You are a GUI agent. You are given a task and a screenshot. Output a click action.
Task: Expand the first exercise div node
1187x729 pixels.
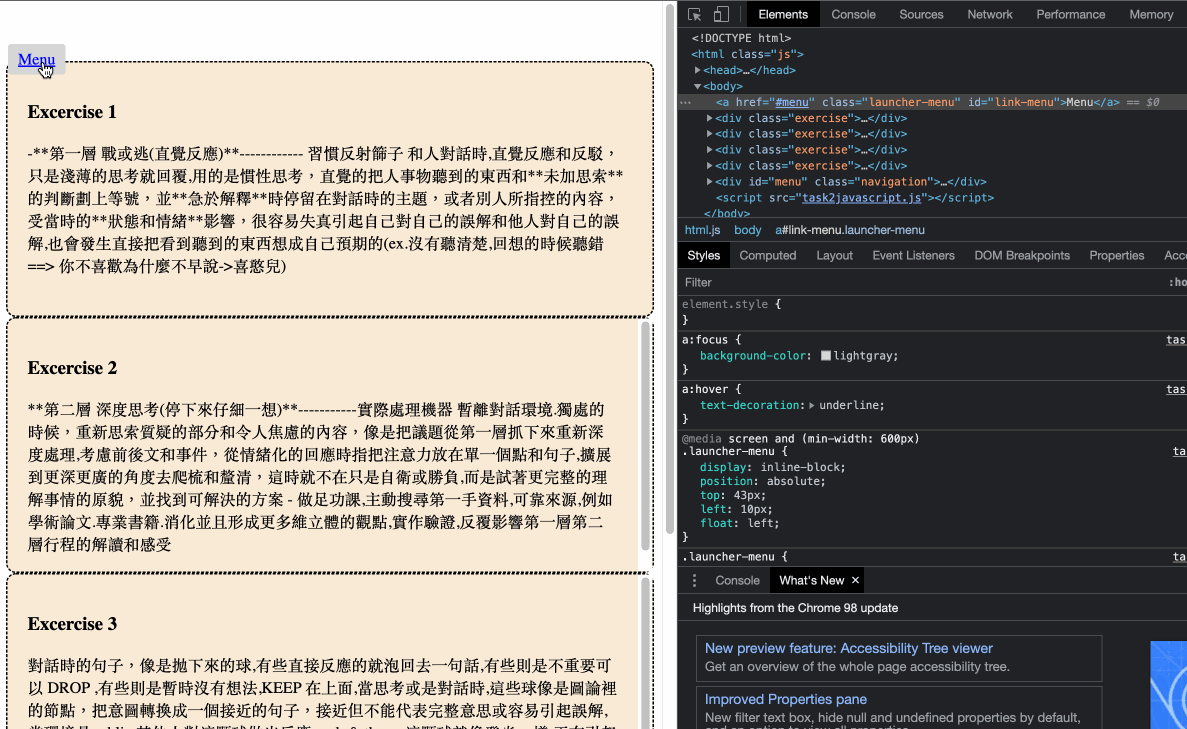(x=709, y=118)
